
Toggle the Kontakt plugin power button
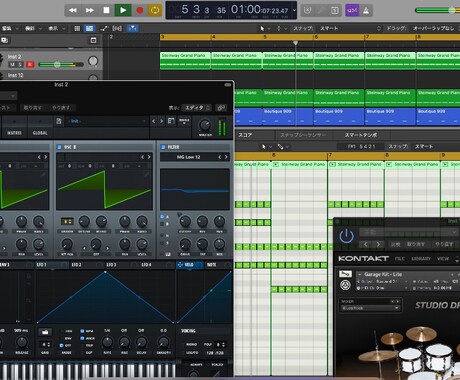[x=346, y=236]
